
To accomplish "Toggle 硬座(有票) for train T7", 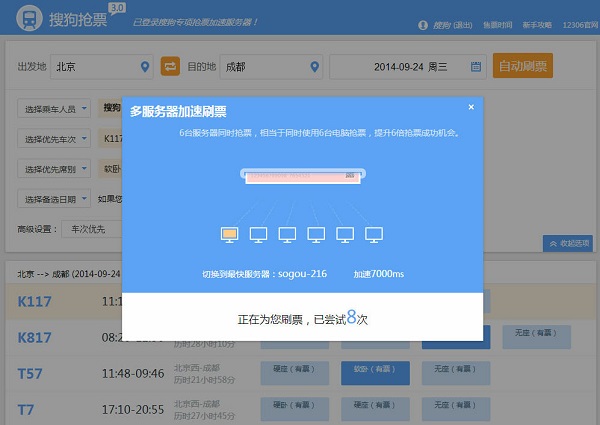I will (x=375, y=409).
